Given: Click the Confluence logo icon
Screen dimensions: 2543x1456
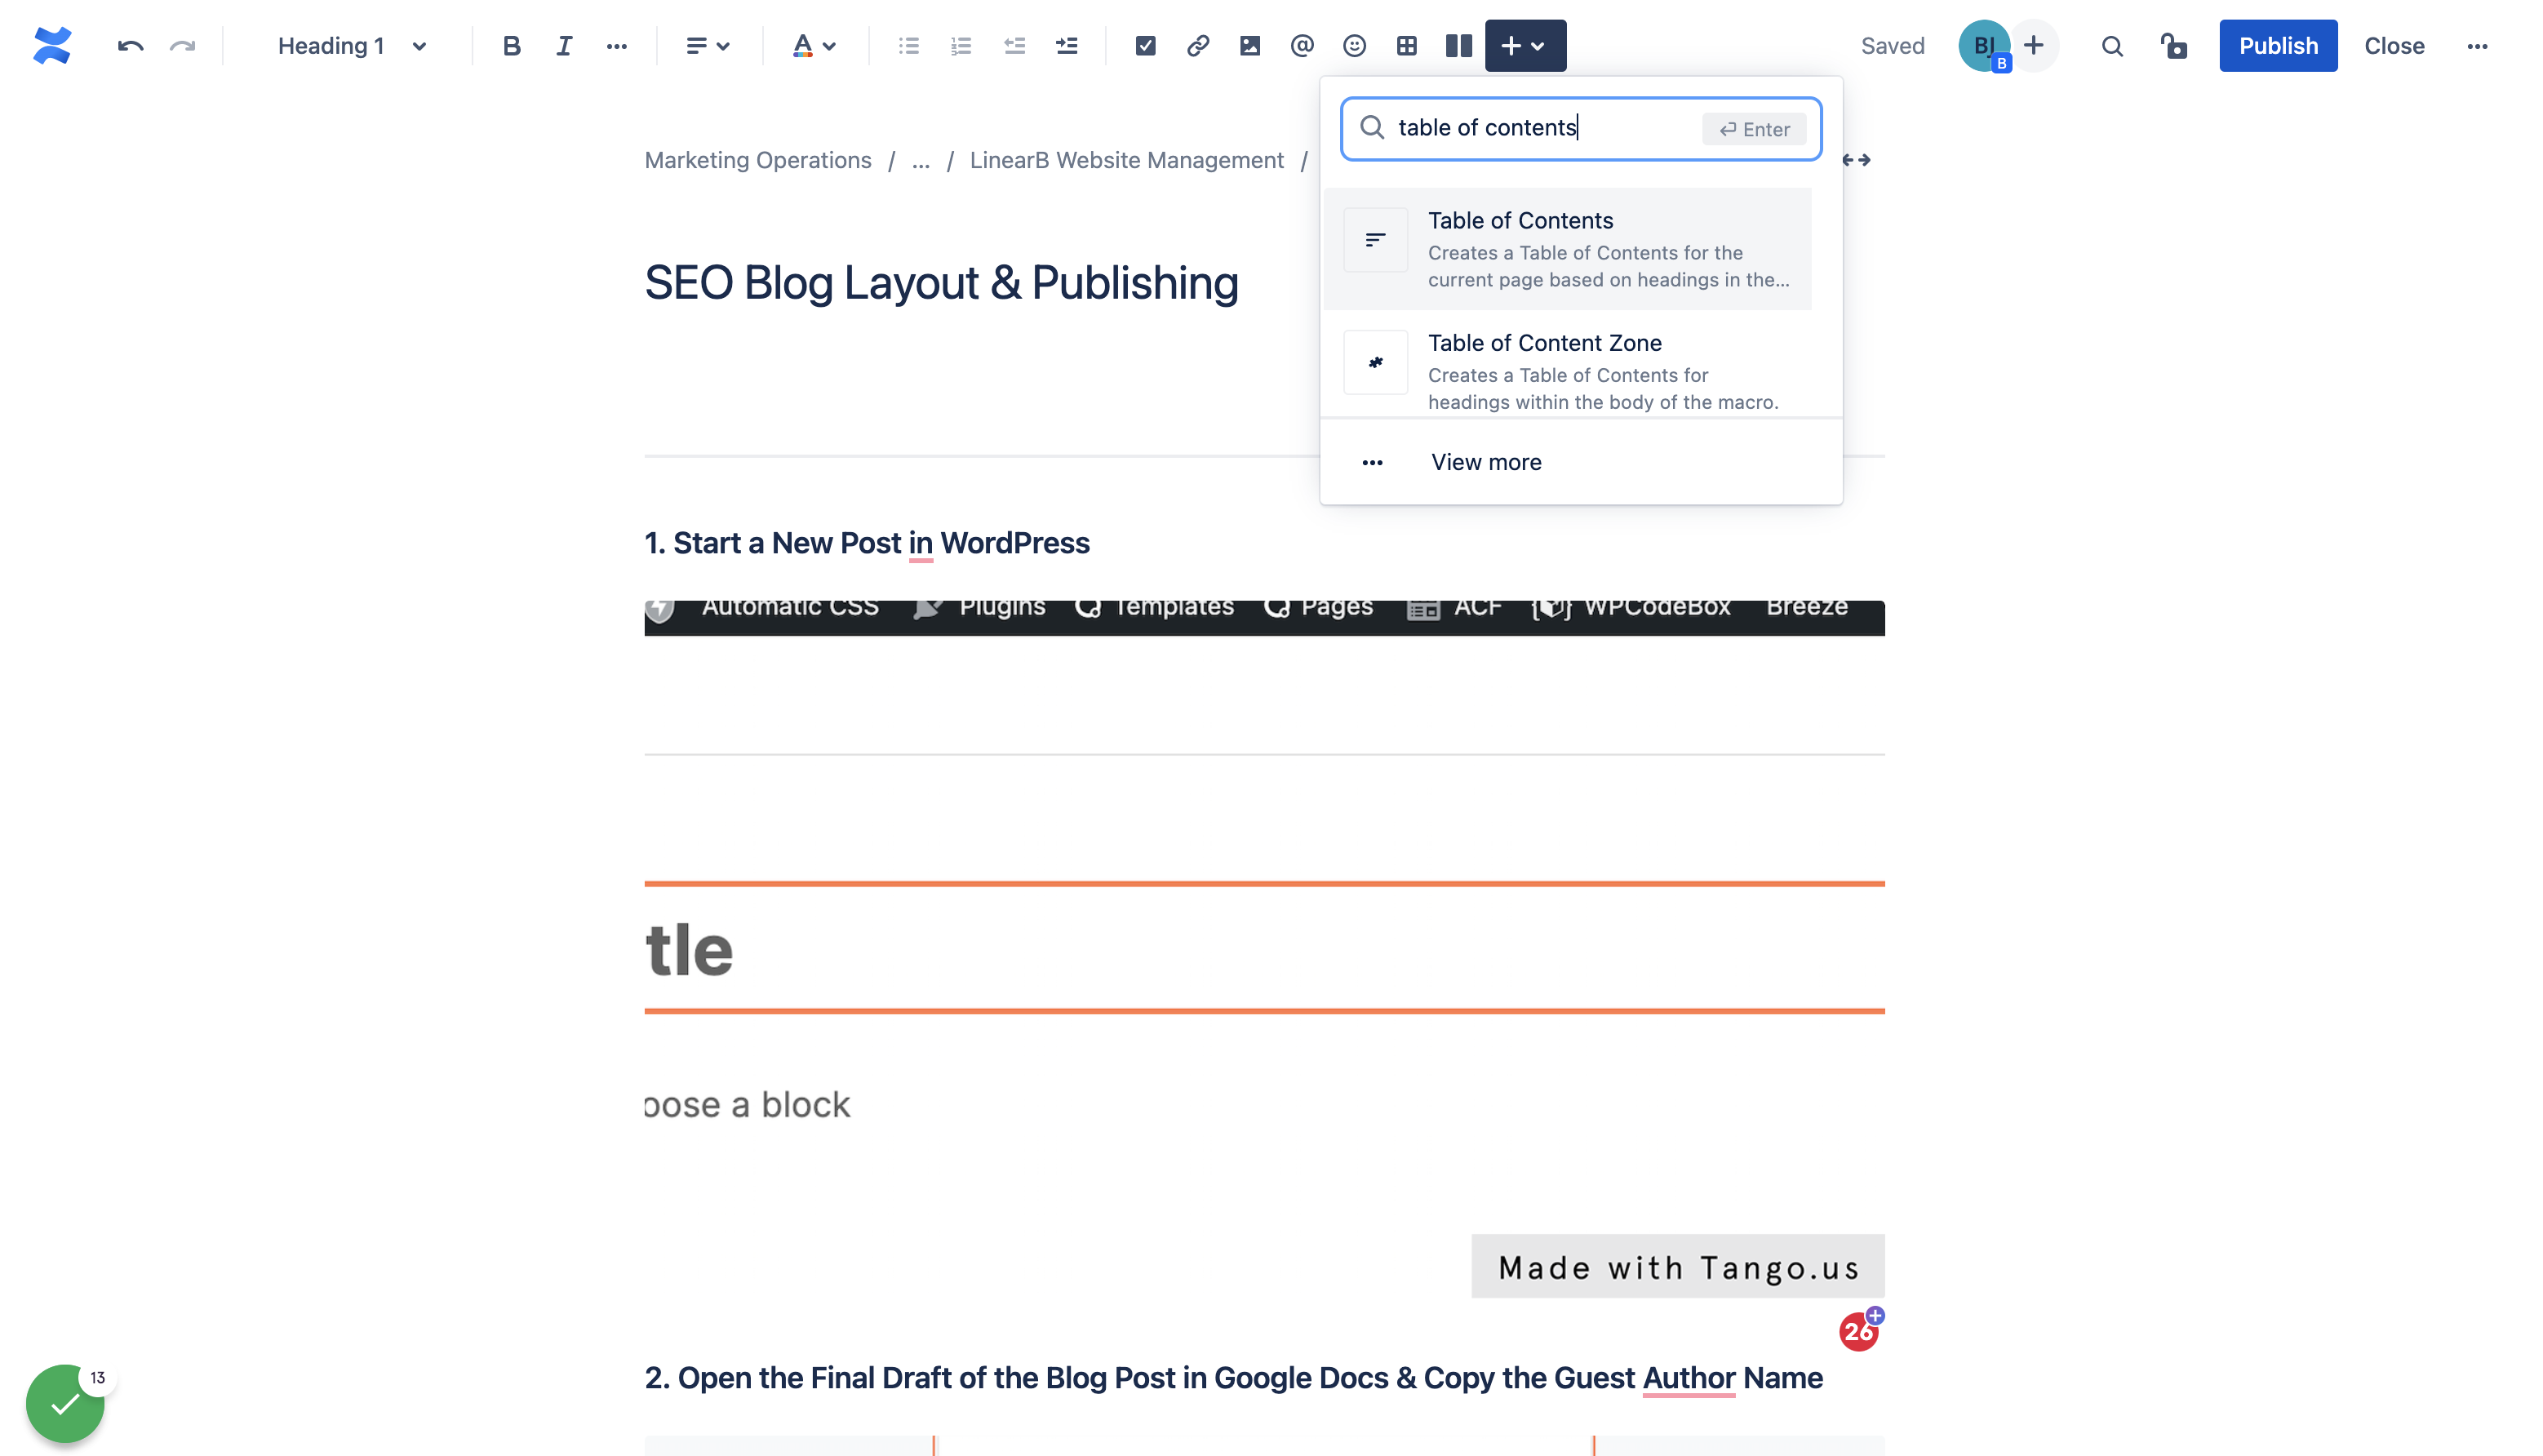Looking at the screenshot, I should coord(52,46).
